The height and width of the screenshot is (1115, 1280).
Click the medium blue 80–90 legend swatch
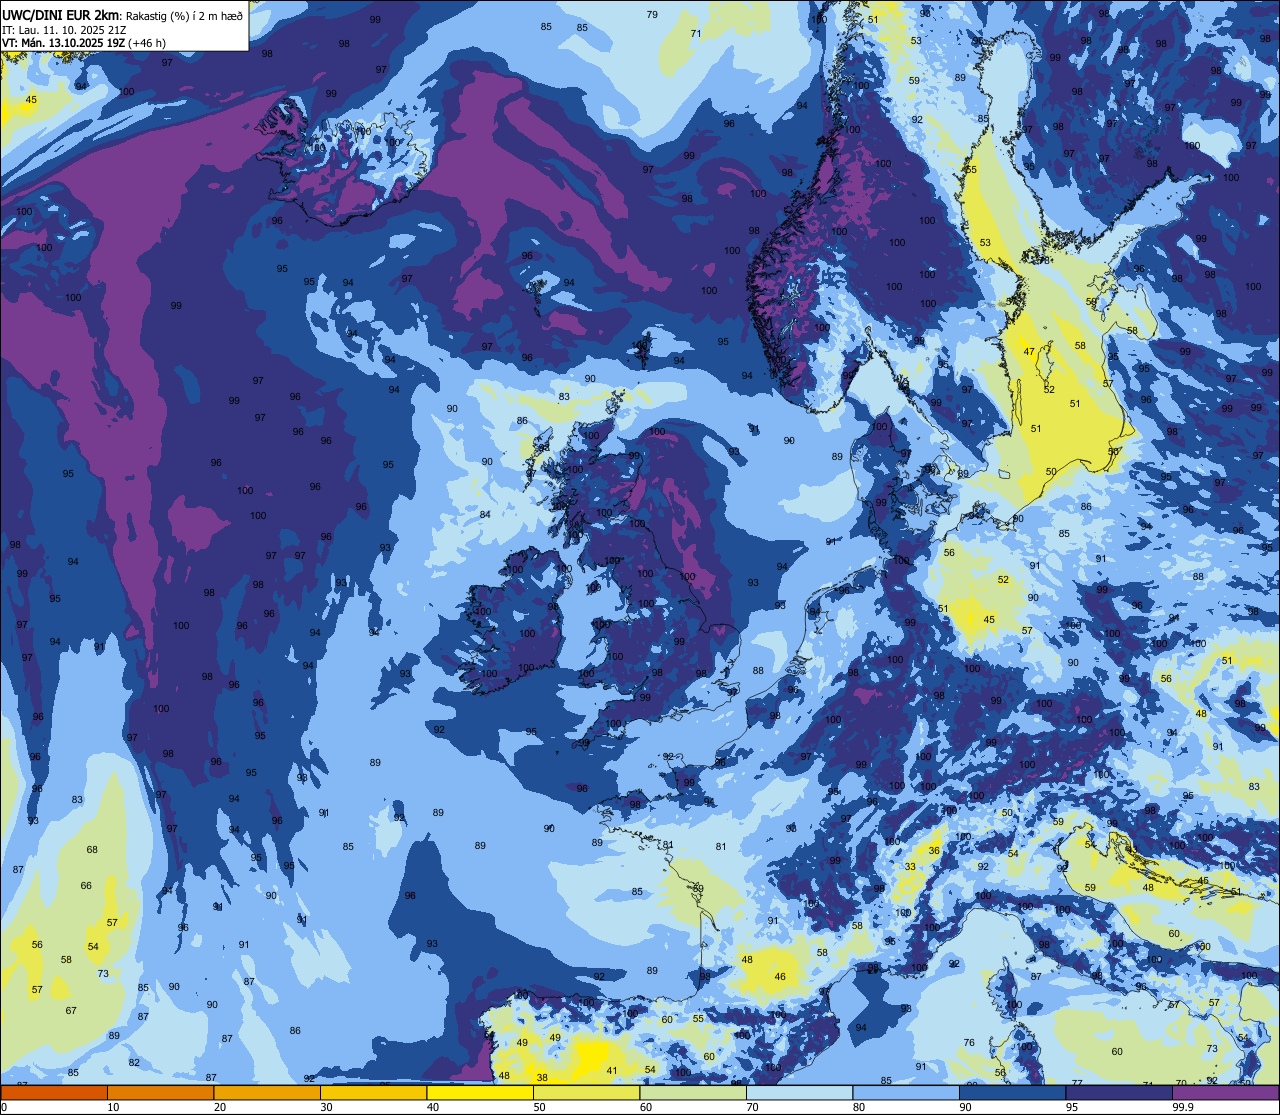coord(906,1092)
